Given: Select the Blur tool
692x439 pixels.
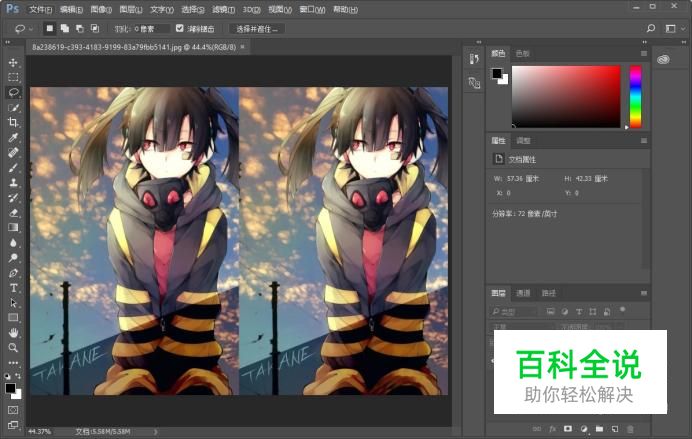Looking at the screenshot, I should click(13, 243).
